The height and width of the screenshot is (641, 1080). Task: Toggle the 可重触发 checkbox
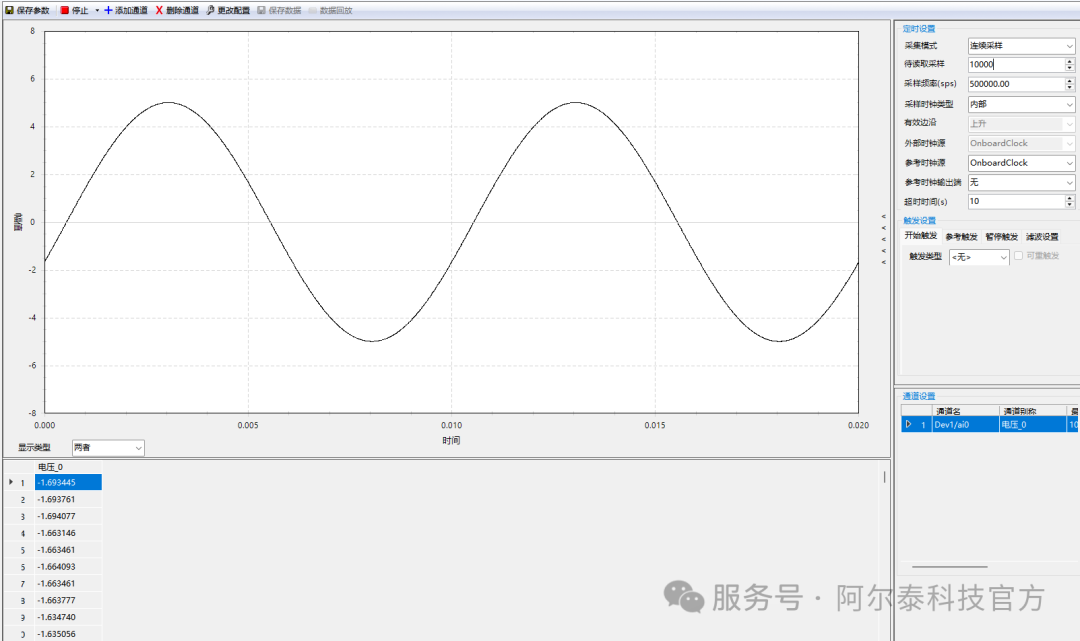pyautogui.click(x=1019, y=257)
